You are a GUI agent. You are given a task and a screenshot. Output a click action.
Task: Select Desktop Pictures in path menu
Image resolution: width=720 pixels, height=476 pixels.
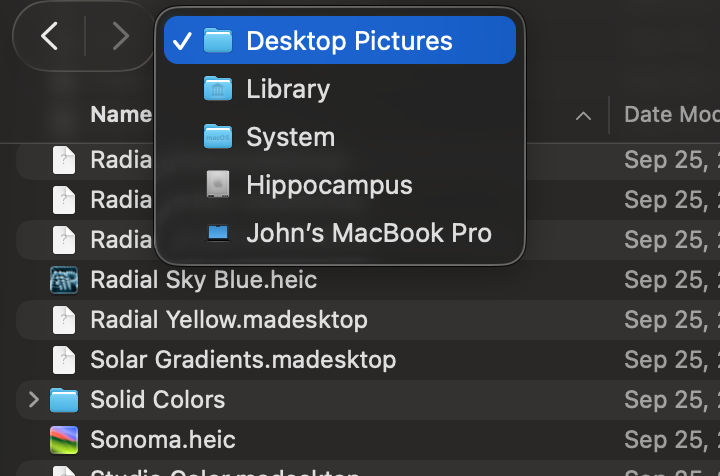point(349,41)
